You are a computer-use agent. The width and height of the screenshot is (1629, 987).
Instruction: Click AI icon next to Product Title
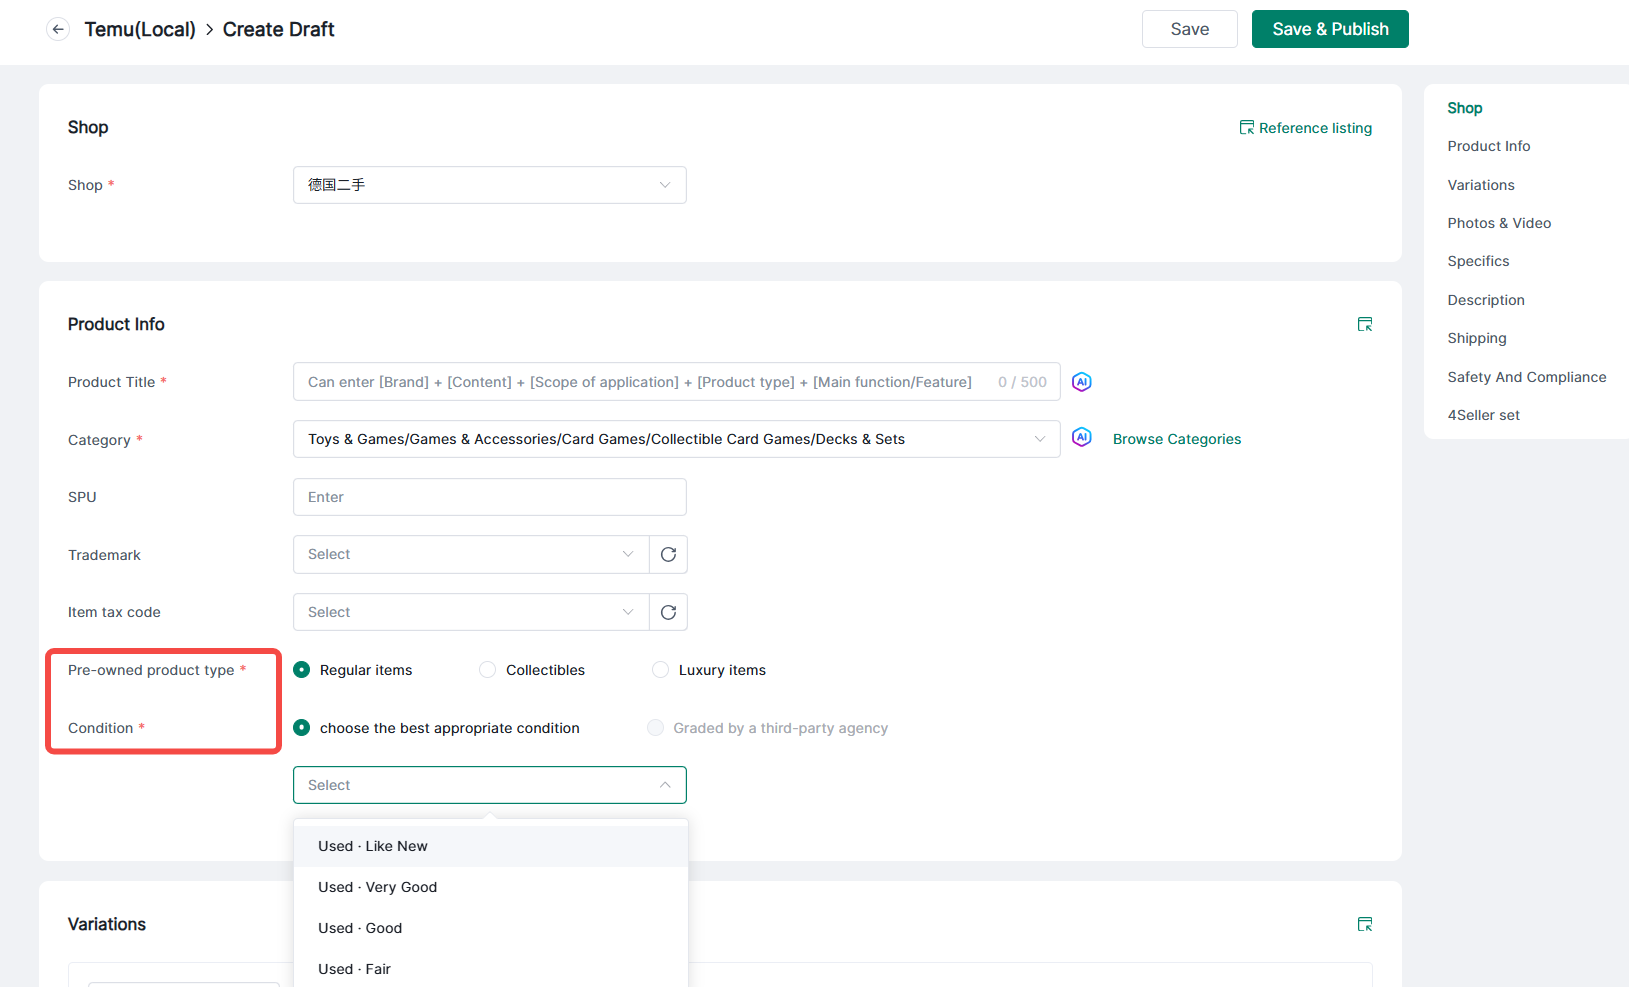1081,382
